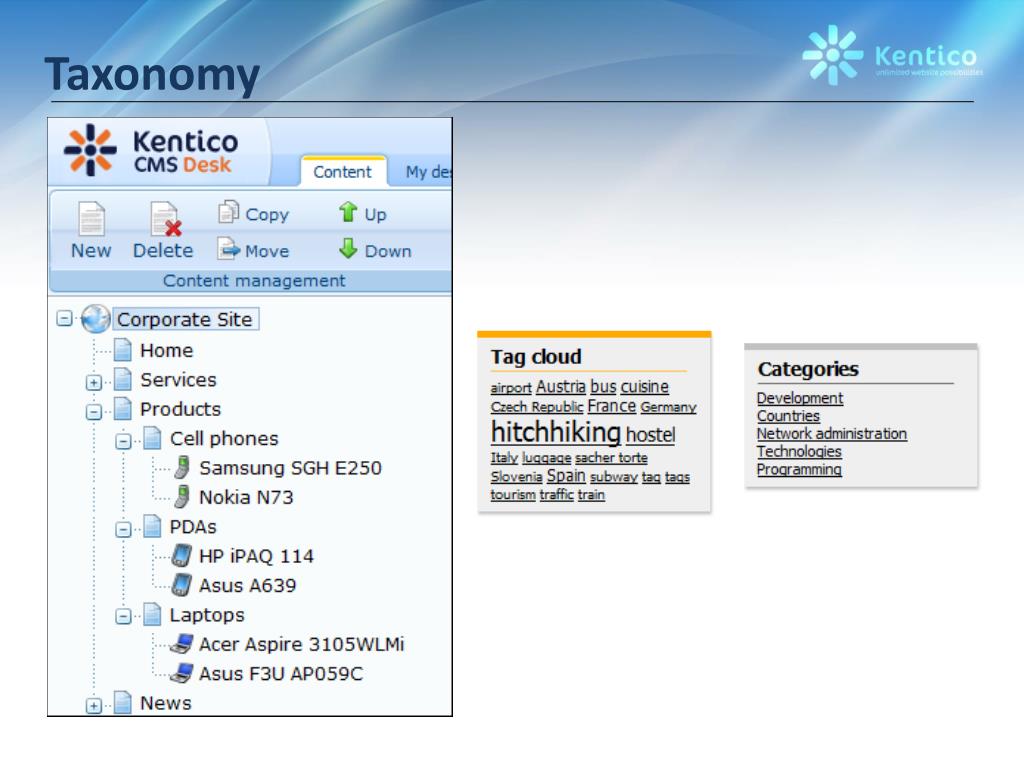Image resolution: width=1024 pixels, height=768 pixels.
Task: Open the Network administration category
Action: pyautogui.click(x=832, y=434)
